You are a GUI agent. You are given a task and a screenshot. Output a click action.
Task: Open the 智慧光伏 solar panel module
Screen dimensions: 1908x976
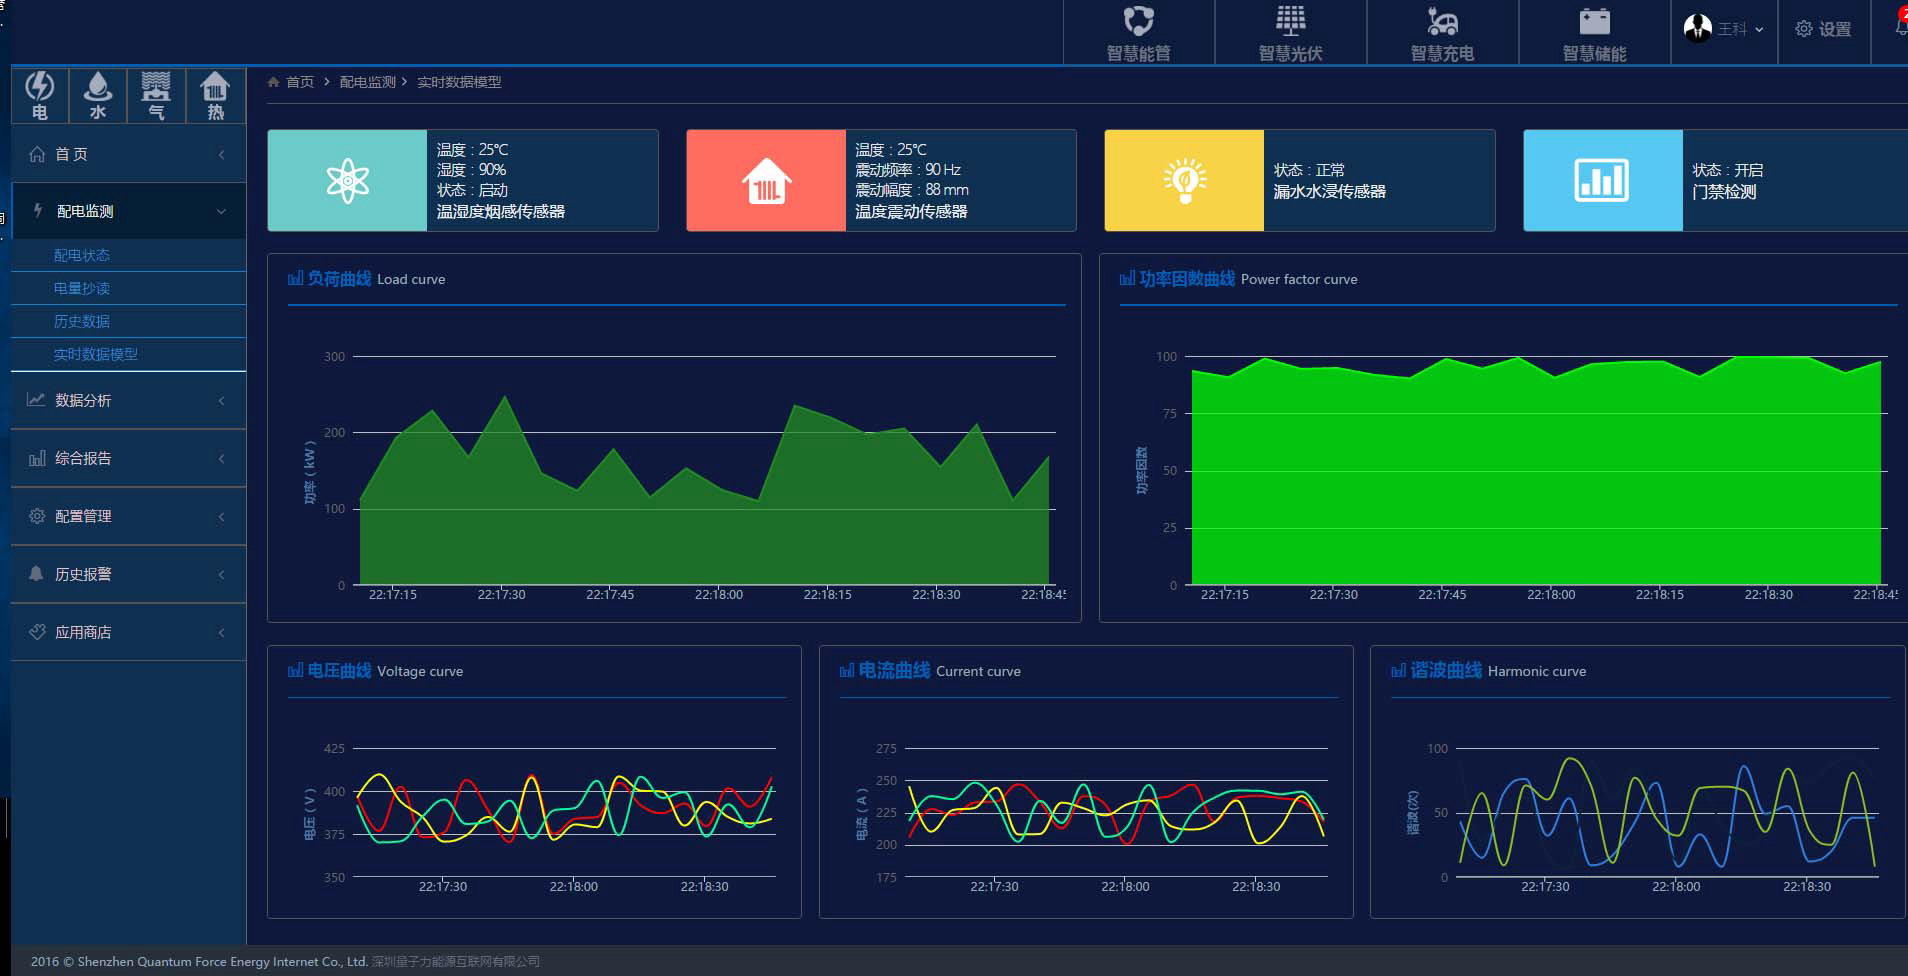pyautogui.click(x=1290, y=34)
